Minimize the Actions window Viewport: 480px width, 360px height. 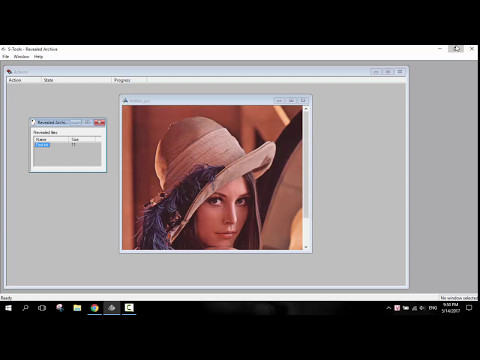pyautogui.click(x=376, y=72)
